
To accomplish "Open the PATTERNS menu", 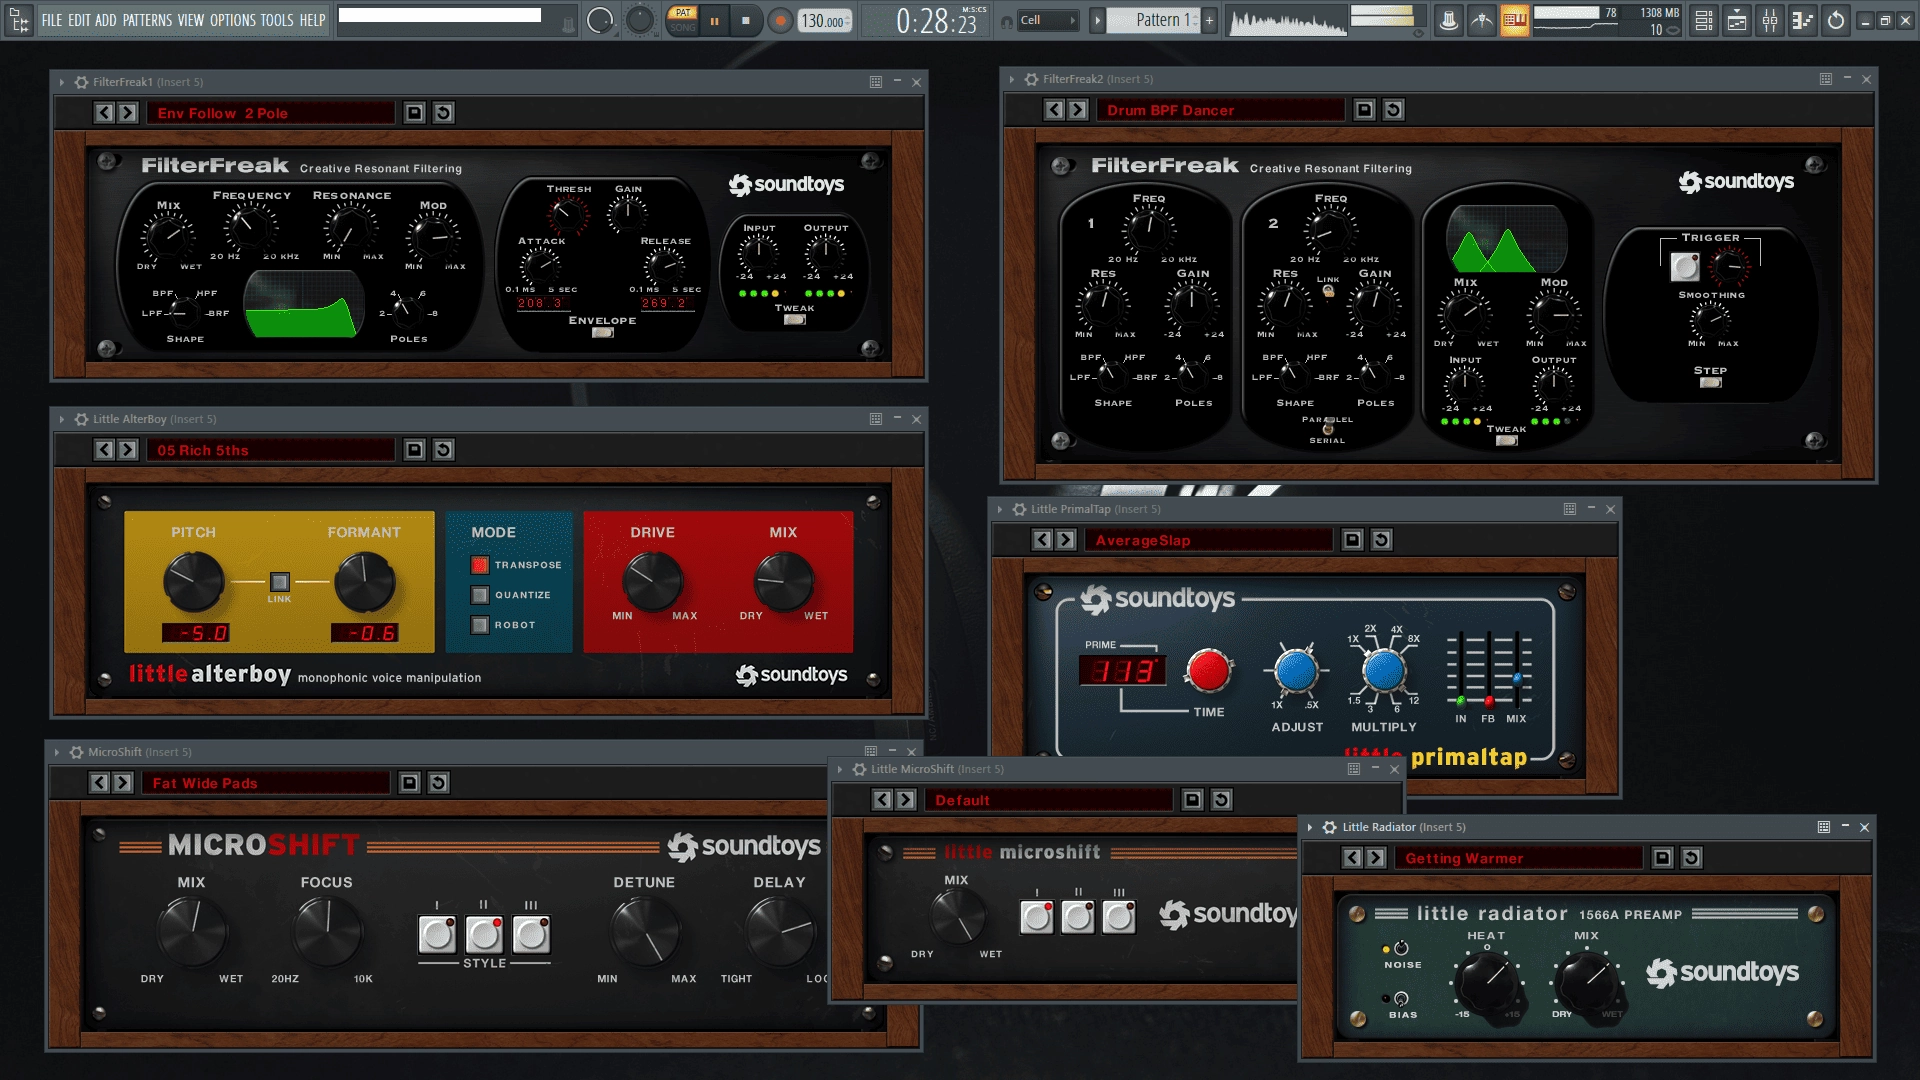I will pyautogui.click(x=147, y=20).
